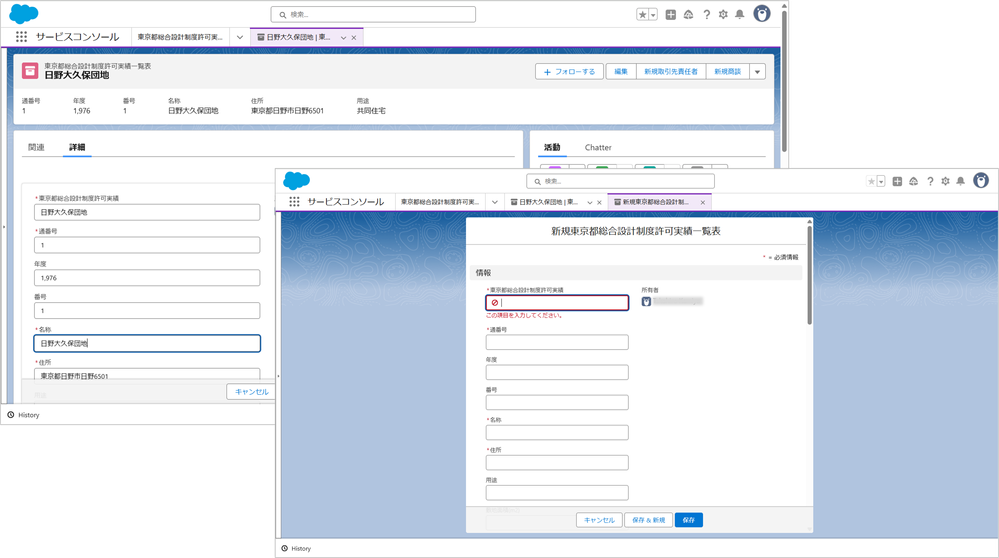The height and width of the screenshot is (558, 999).
Task: Open 日野大久保団地 tab chevron menu, back window
Action: pos(343,38)
